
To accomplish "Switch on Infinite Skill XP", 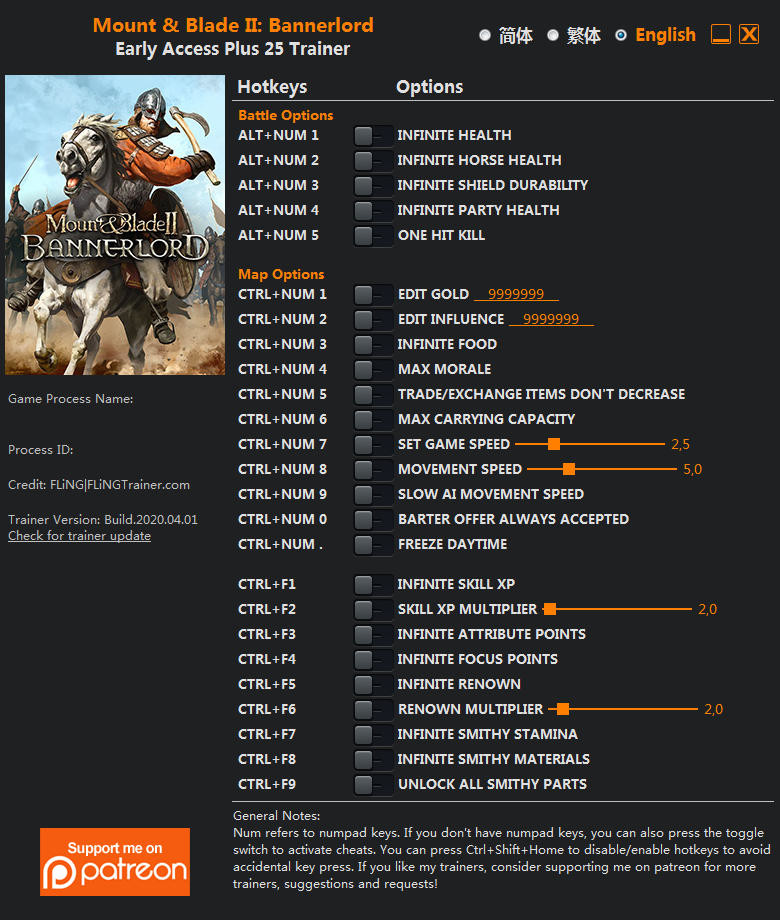I will (x=373, y=585).
